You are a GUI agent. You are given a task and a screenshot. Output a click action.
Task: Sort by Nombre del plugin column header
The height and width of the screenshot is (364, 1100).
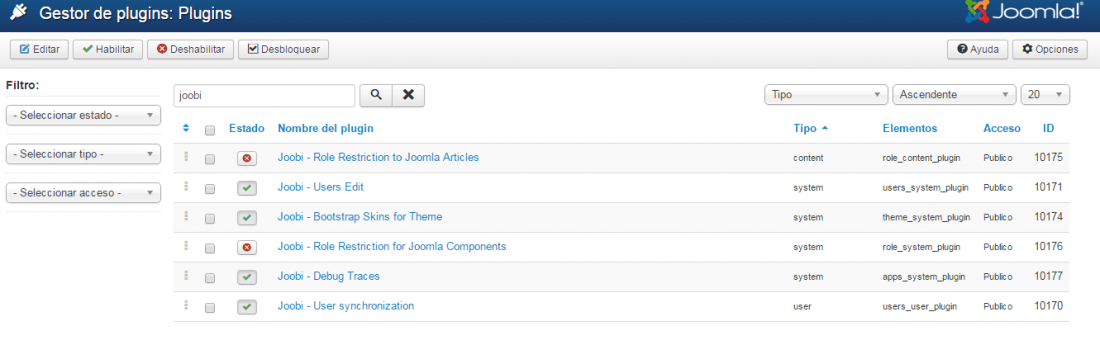click(326, 128)
